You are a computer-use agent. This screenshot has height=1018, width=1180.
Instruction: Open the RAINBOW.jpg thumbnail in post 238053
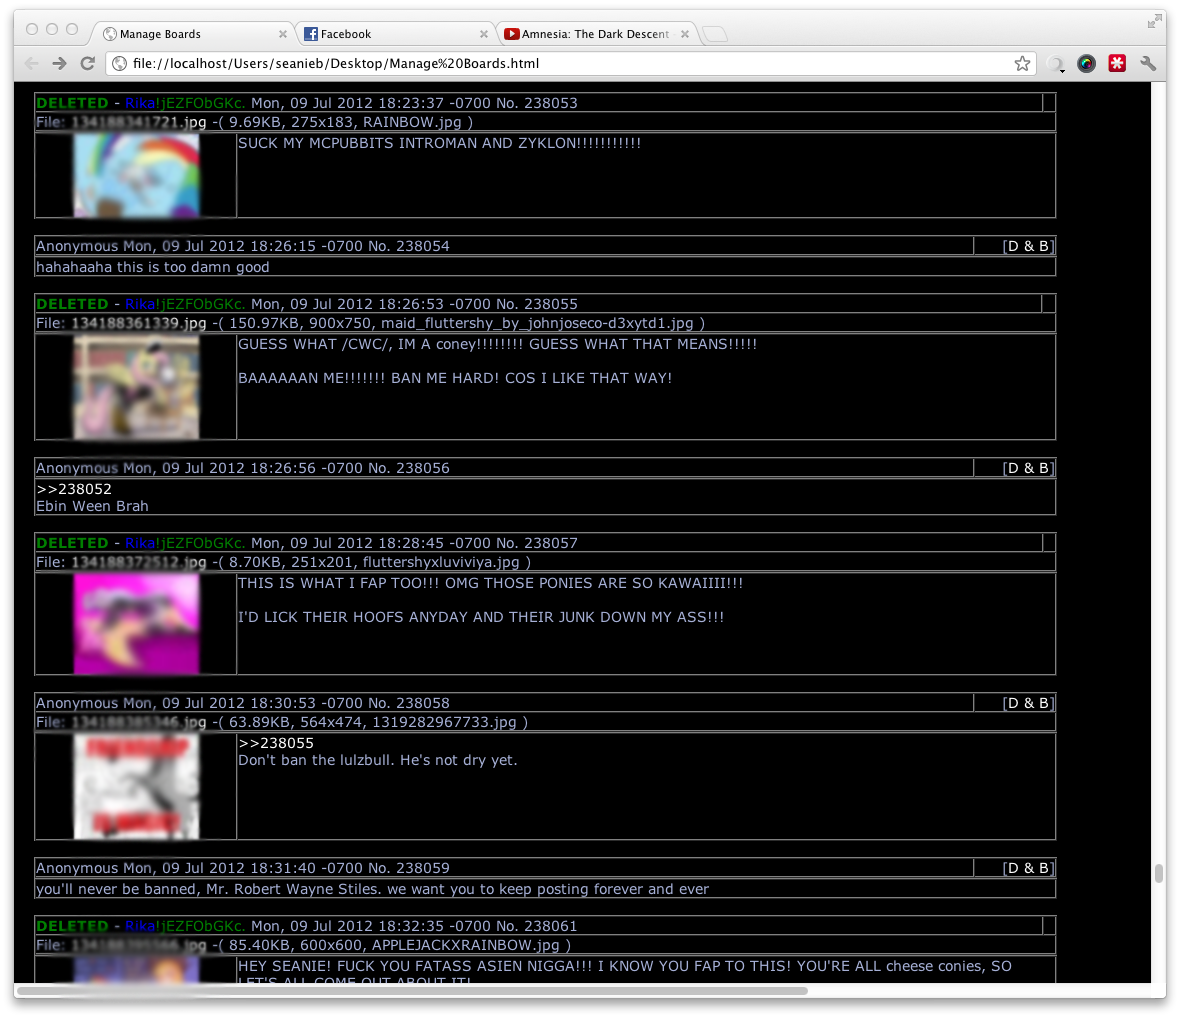point(136,176)
